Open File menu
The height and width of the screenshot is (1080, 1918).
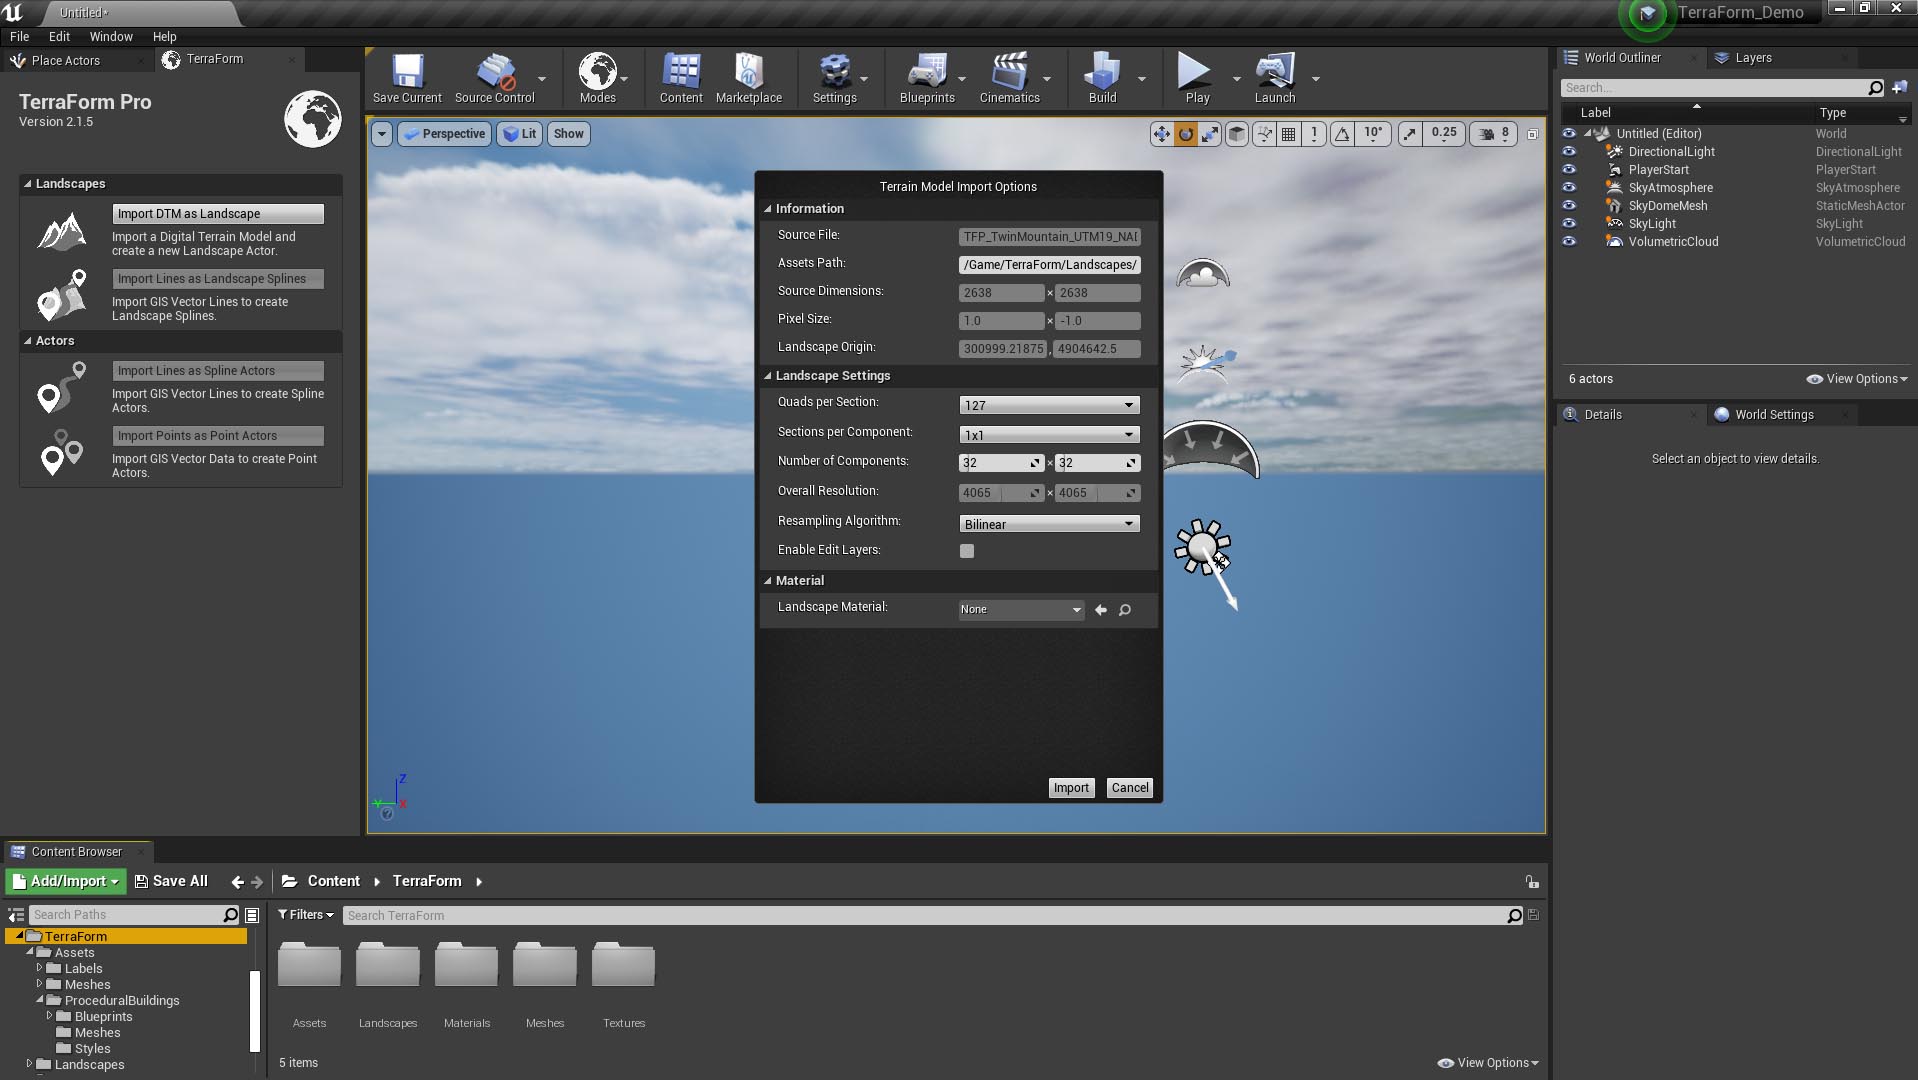tap(19, 36)
